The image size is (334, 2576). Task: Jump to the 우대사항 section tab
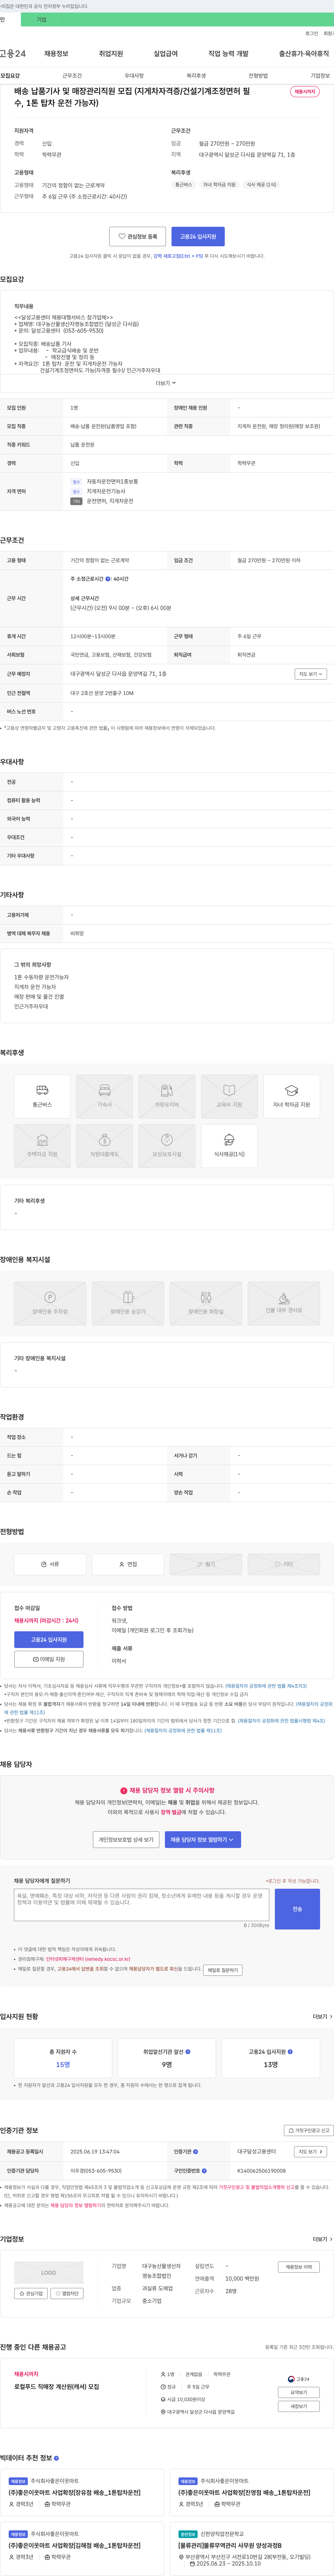point(134,76)
